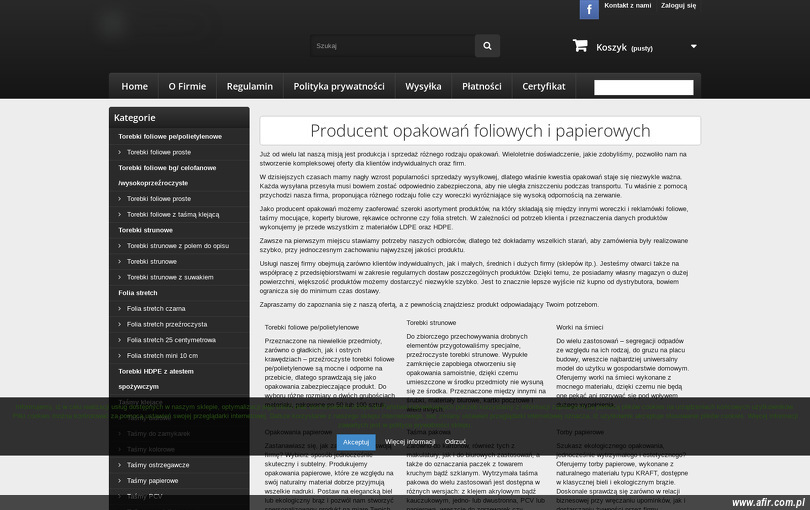Click the white input box in navbar
The height and width of the screenshot is (510, 810).
tap(643, 88)
